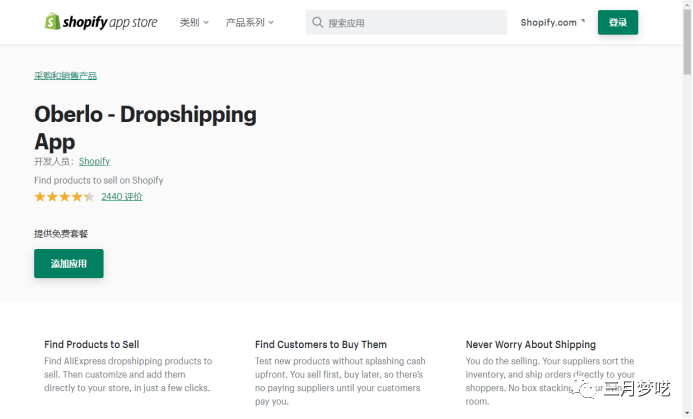Click the 添加应用 add app button
Screen dimensions: 693x419
tap(69, 263)
